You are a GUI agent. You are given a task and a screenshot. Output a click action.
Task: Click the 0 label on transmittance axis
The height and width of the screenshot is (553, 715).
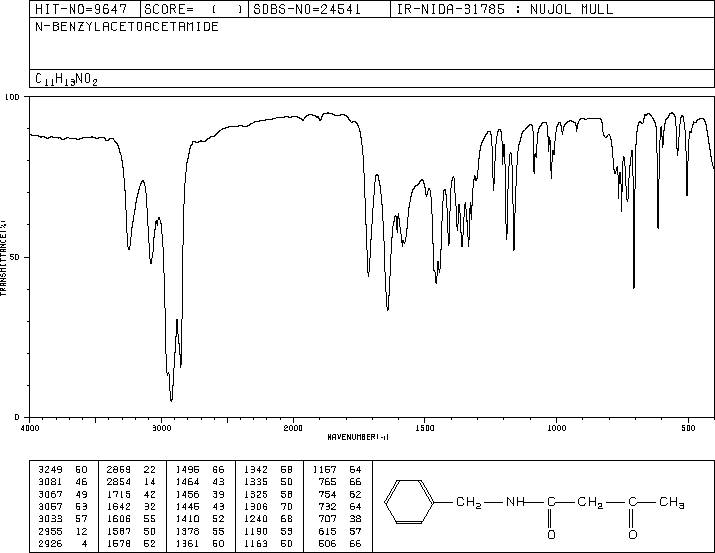click(17, 417)
